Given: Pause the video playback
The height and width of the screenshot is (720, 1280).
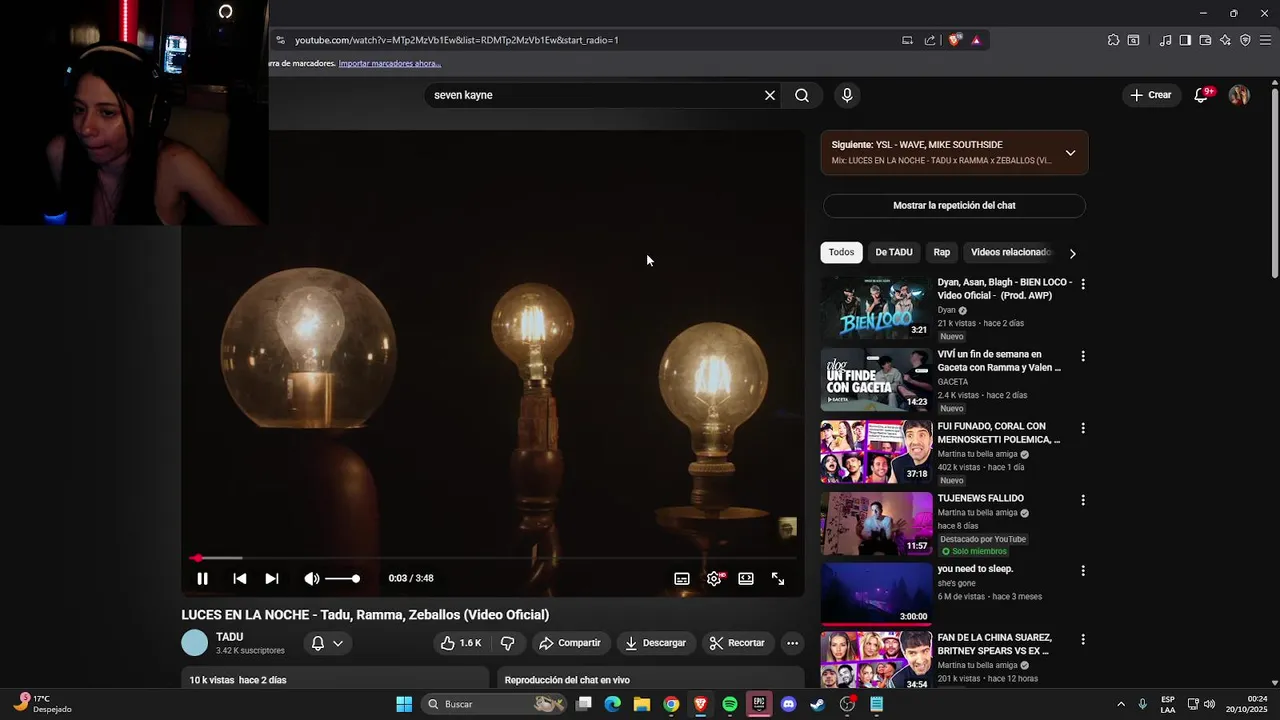Looking at the screenshot, I should (x=202, y=578).
